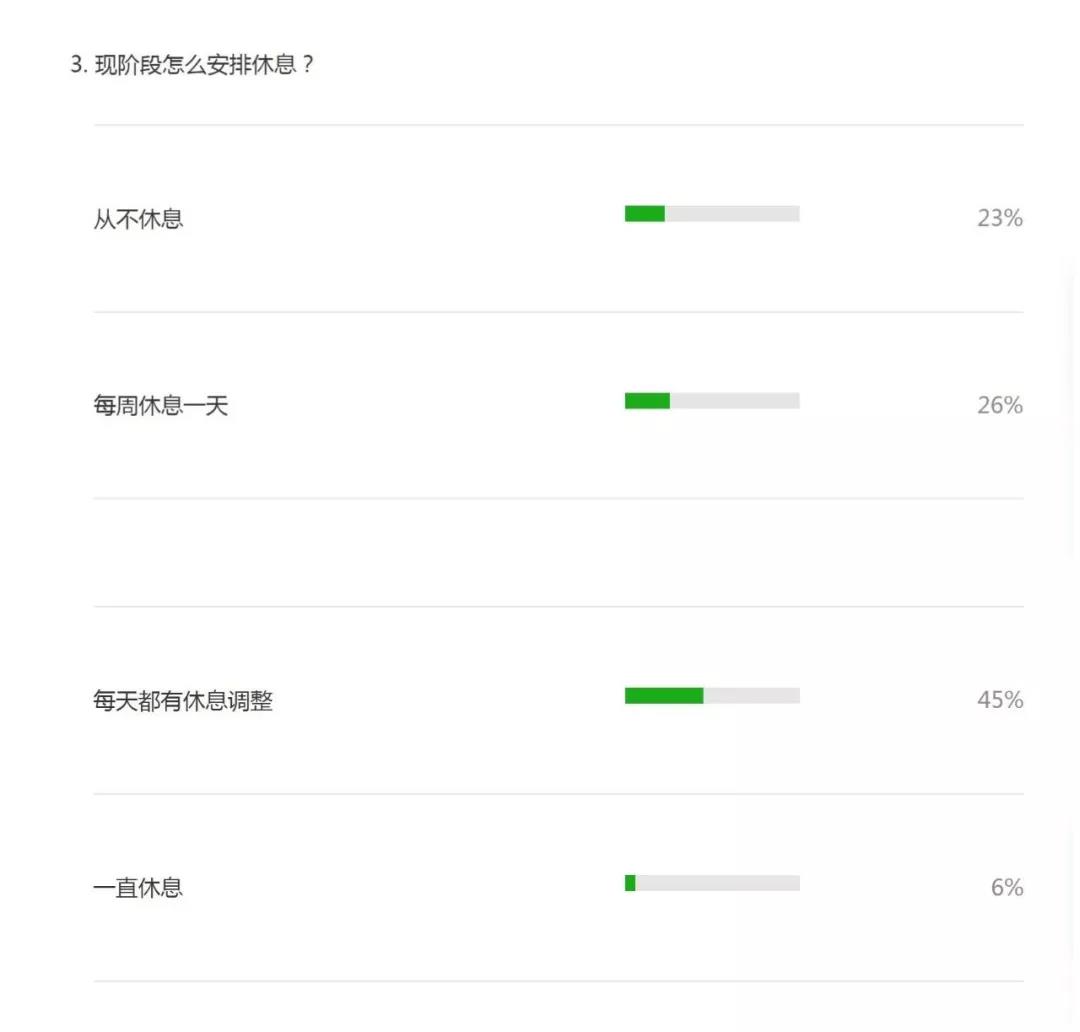Click question title 现阶段怎么安排休息？
Screen dimensions: 1080x1032
tap(205, 65)
